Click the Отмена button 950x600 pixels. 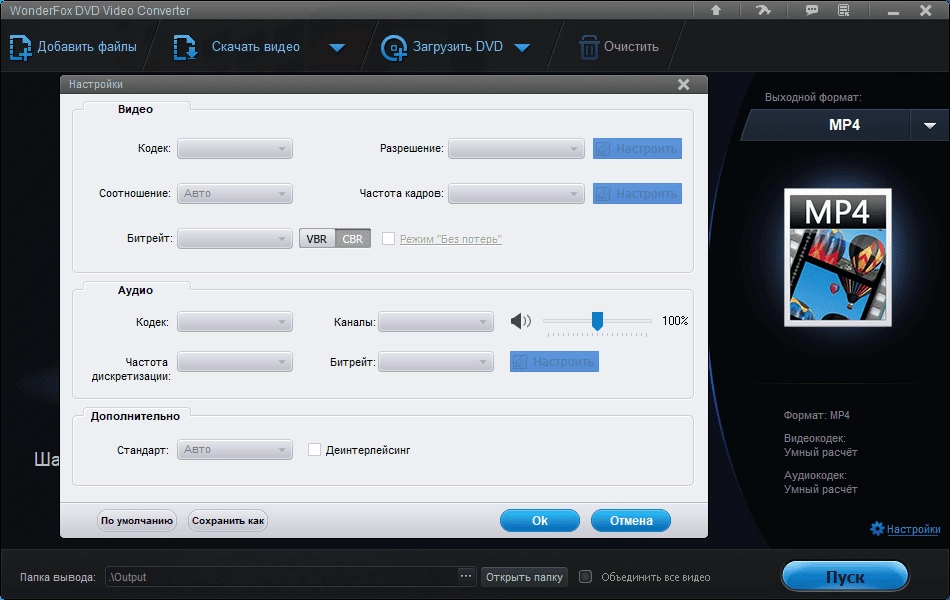pyautogui.click(x=631, y=521)
